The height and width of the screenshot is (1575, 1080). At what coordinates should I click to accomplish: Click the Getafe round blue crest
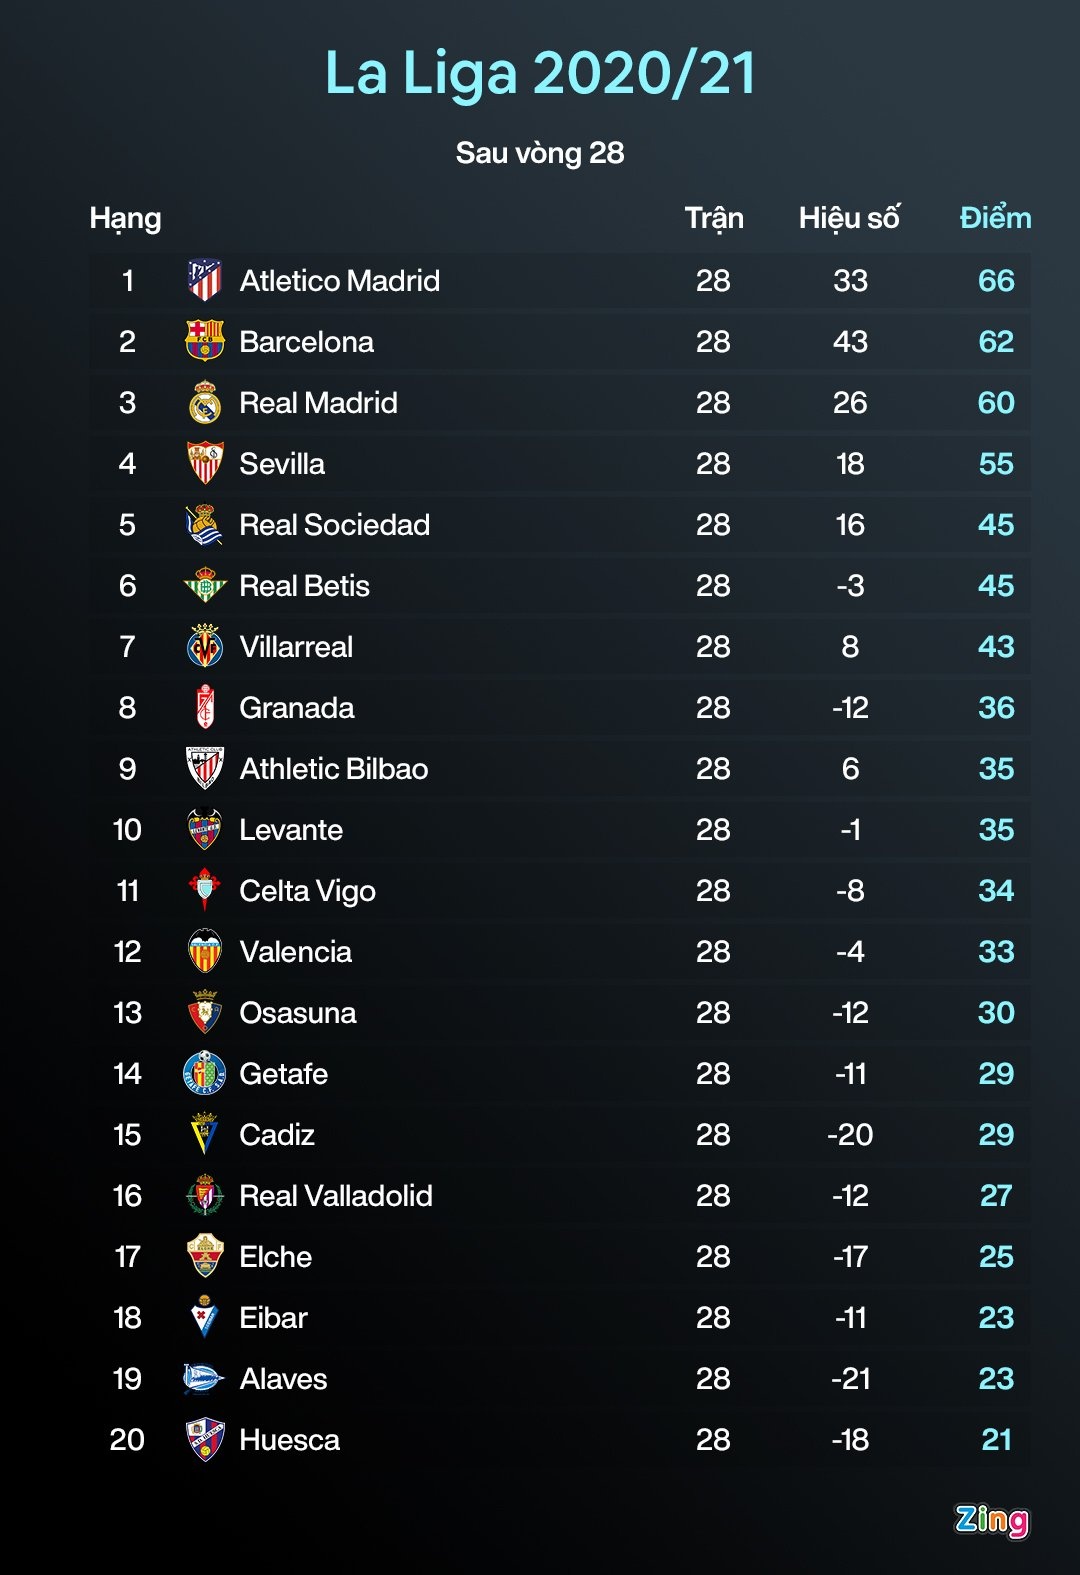(x=205, y=1074)
